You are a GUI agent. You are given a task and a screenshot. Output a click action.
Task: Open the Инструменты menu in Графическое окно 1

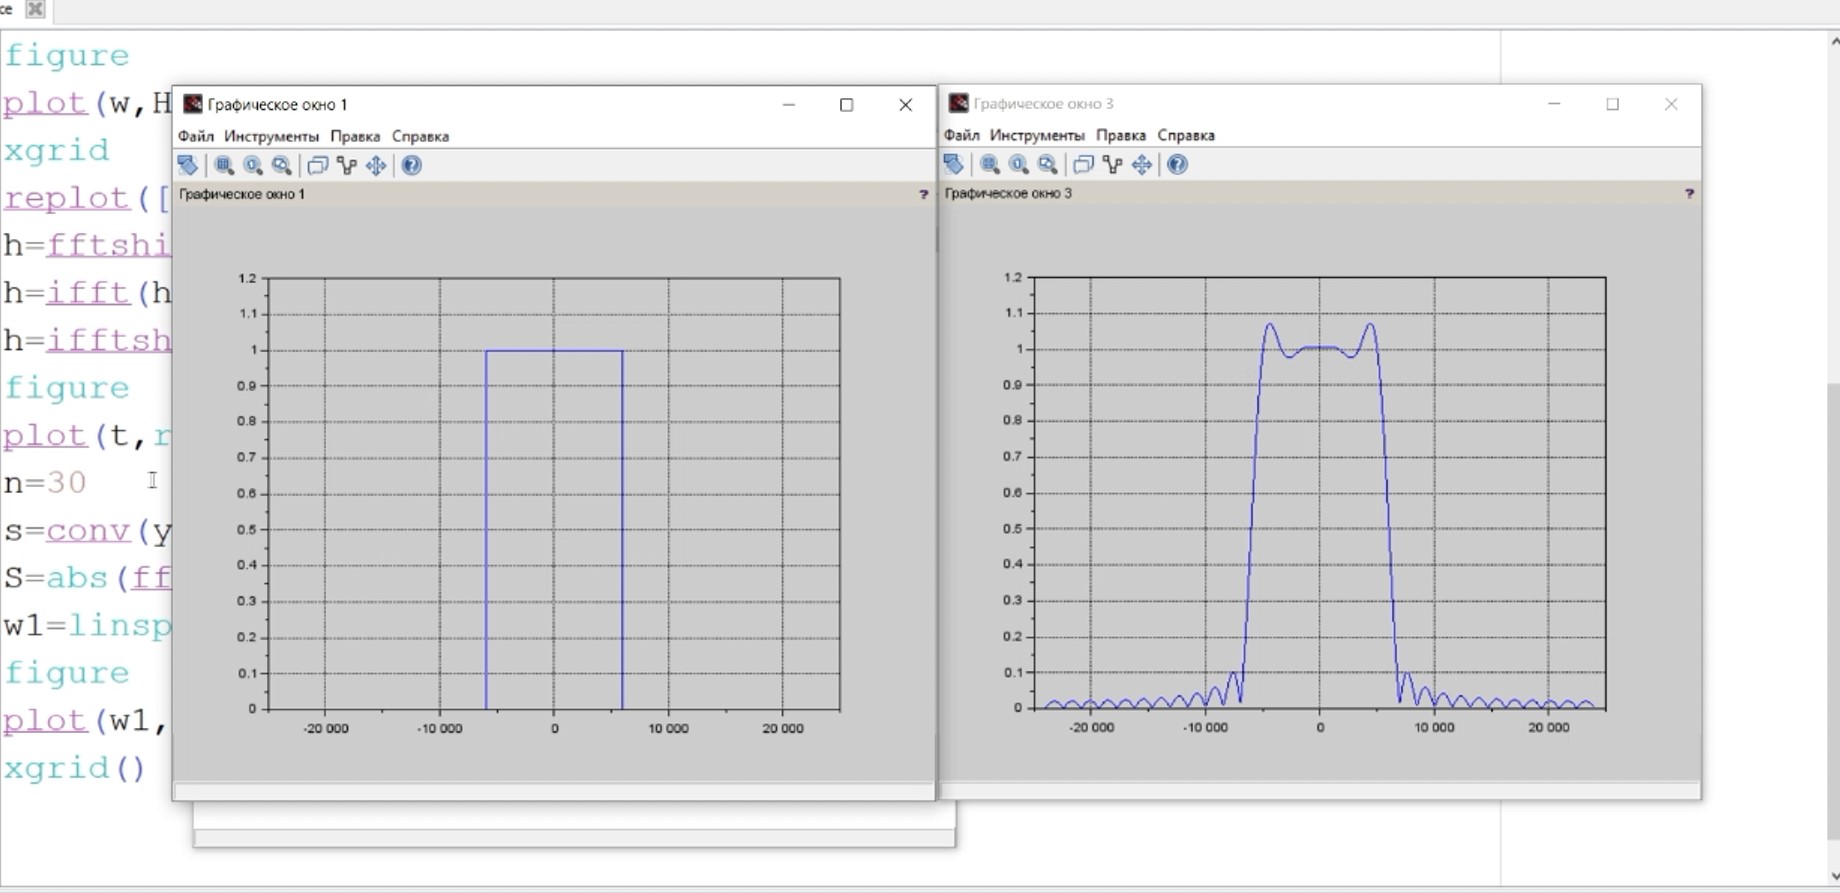click(x=272, y=136)
